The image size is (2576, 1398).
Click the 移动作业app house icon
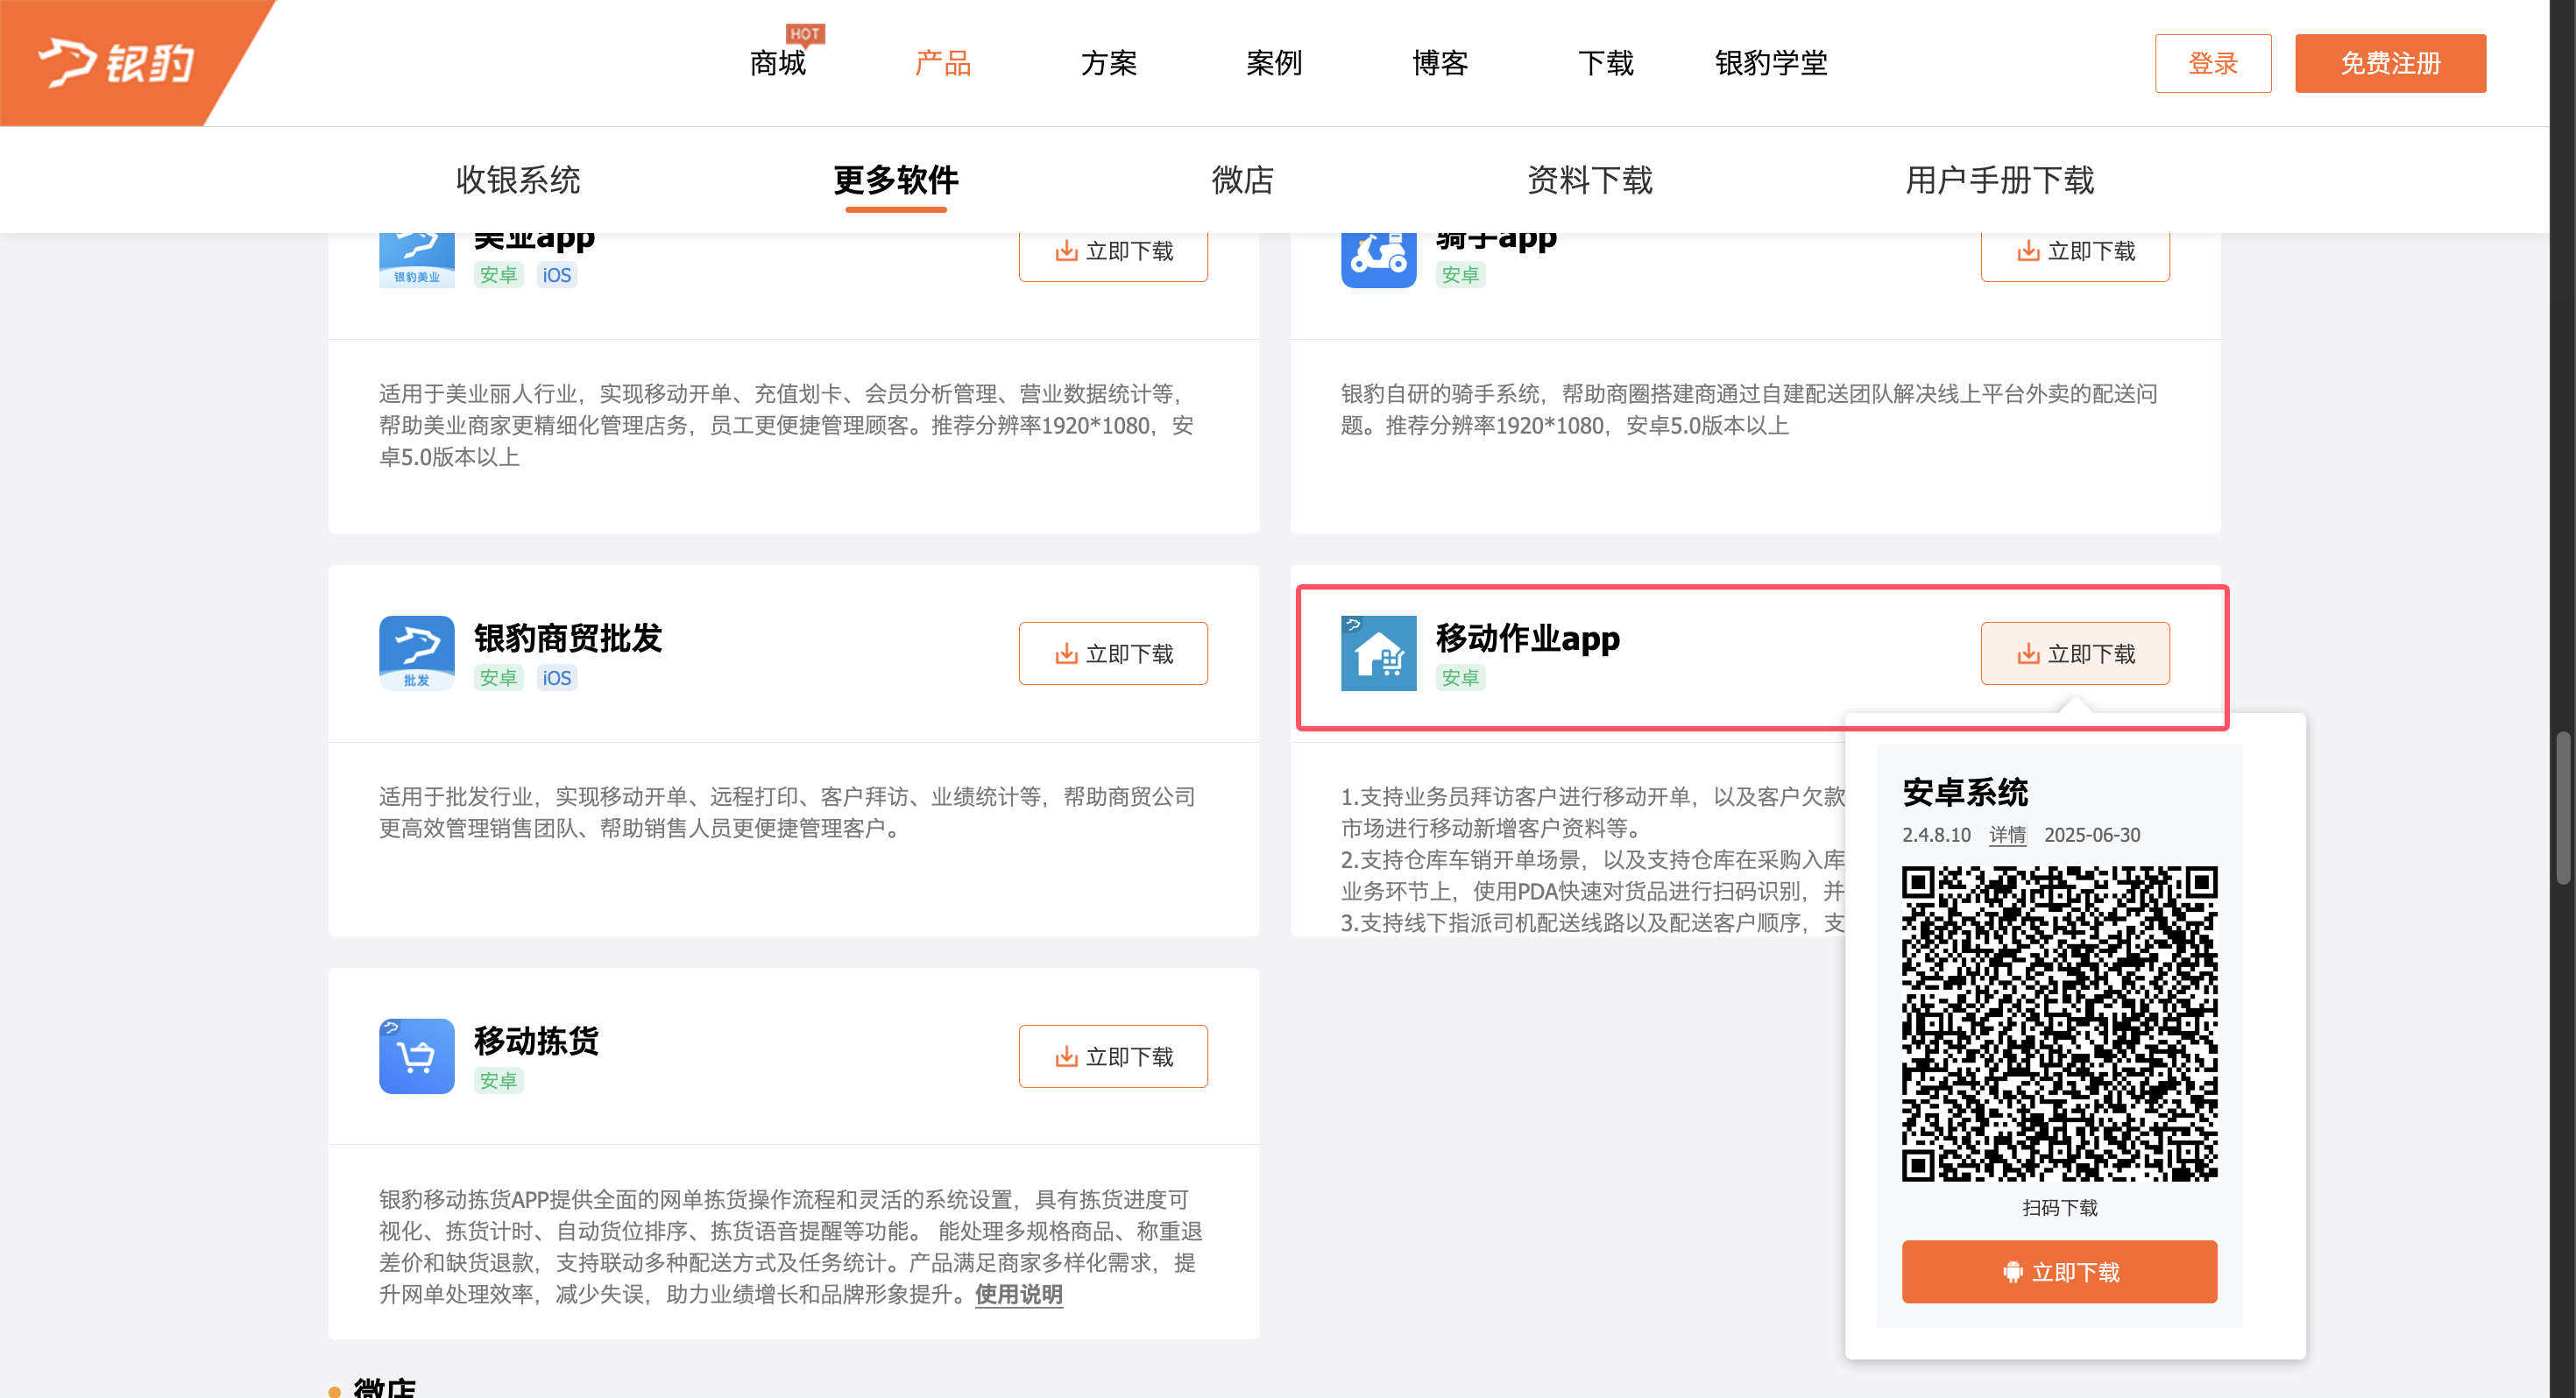coord(1379,653)
